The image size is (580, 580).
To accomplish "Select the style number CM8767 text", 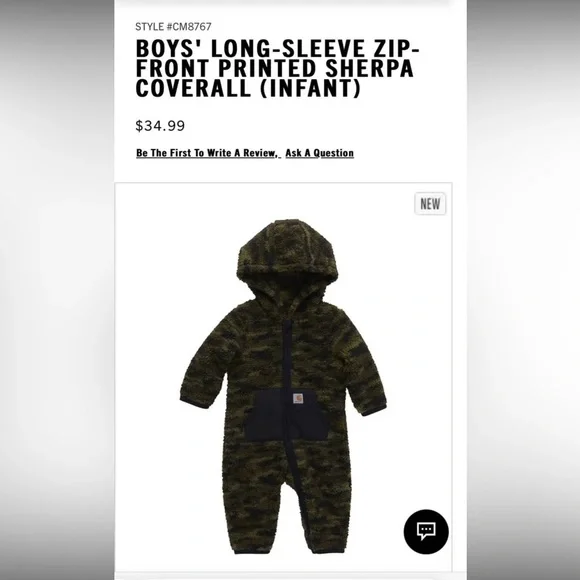I will (x=173, y=27).
